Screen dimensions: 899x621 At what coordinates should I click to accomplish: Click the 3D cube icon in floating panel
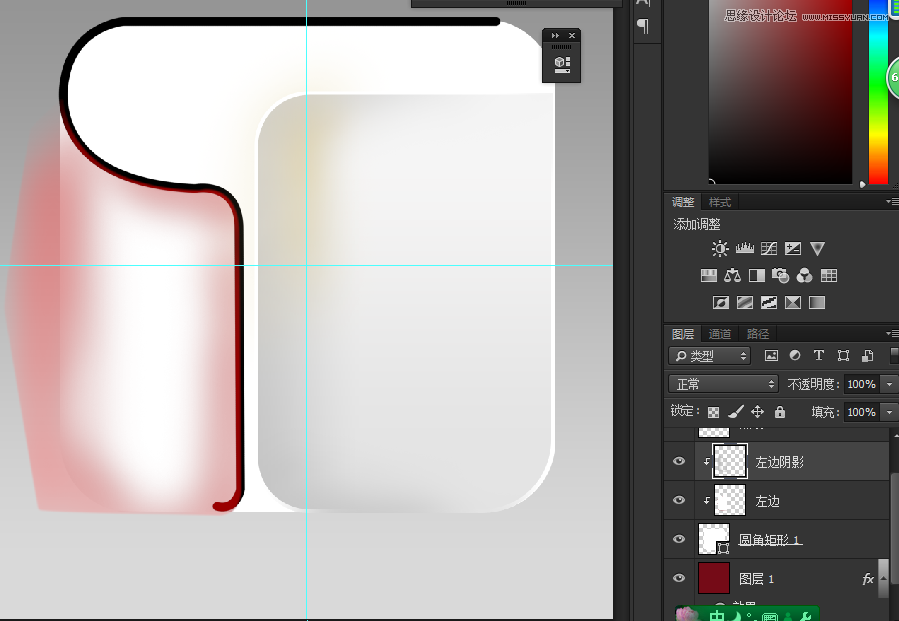[562, 64]
